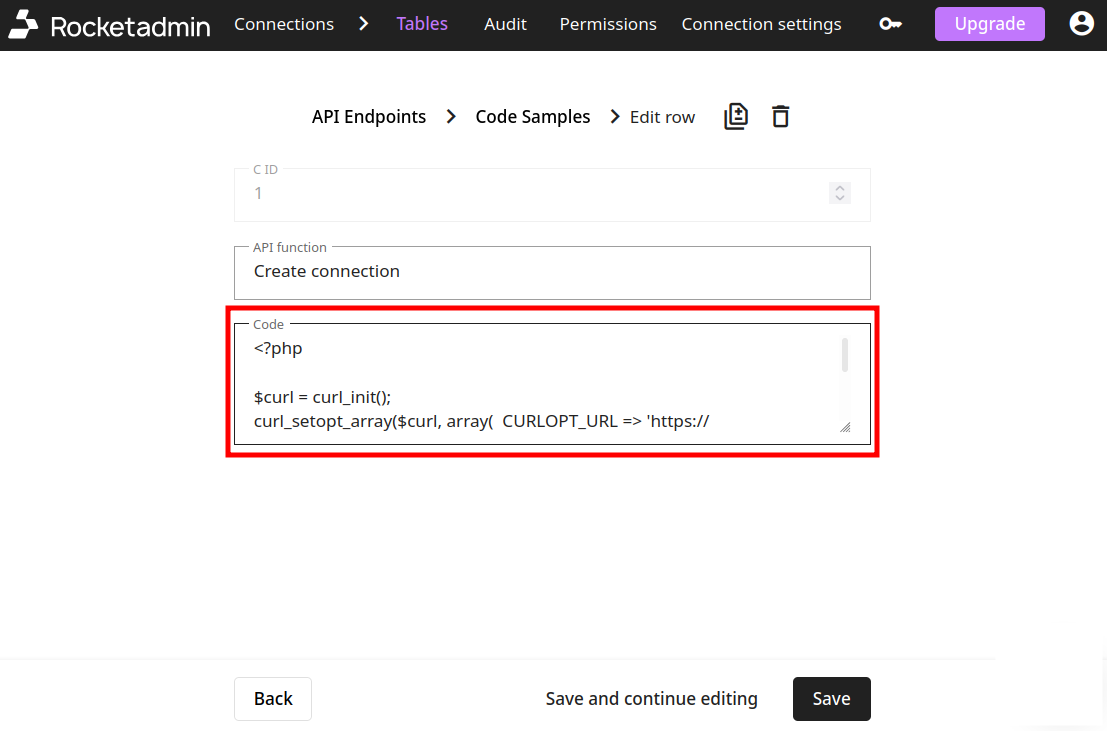The image size is (1107, 731).
Task: Select Save and continue editing
Action: 651,698
